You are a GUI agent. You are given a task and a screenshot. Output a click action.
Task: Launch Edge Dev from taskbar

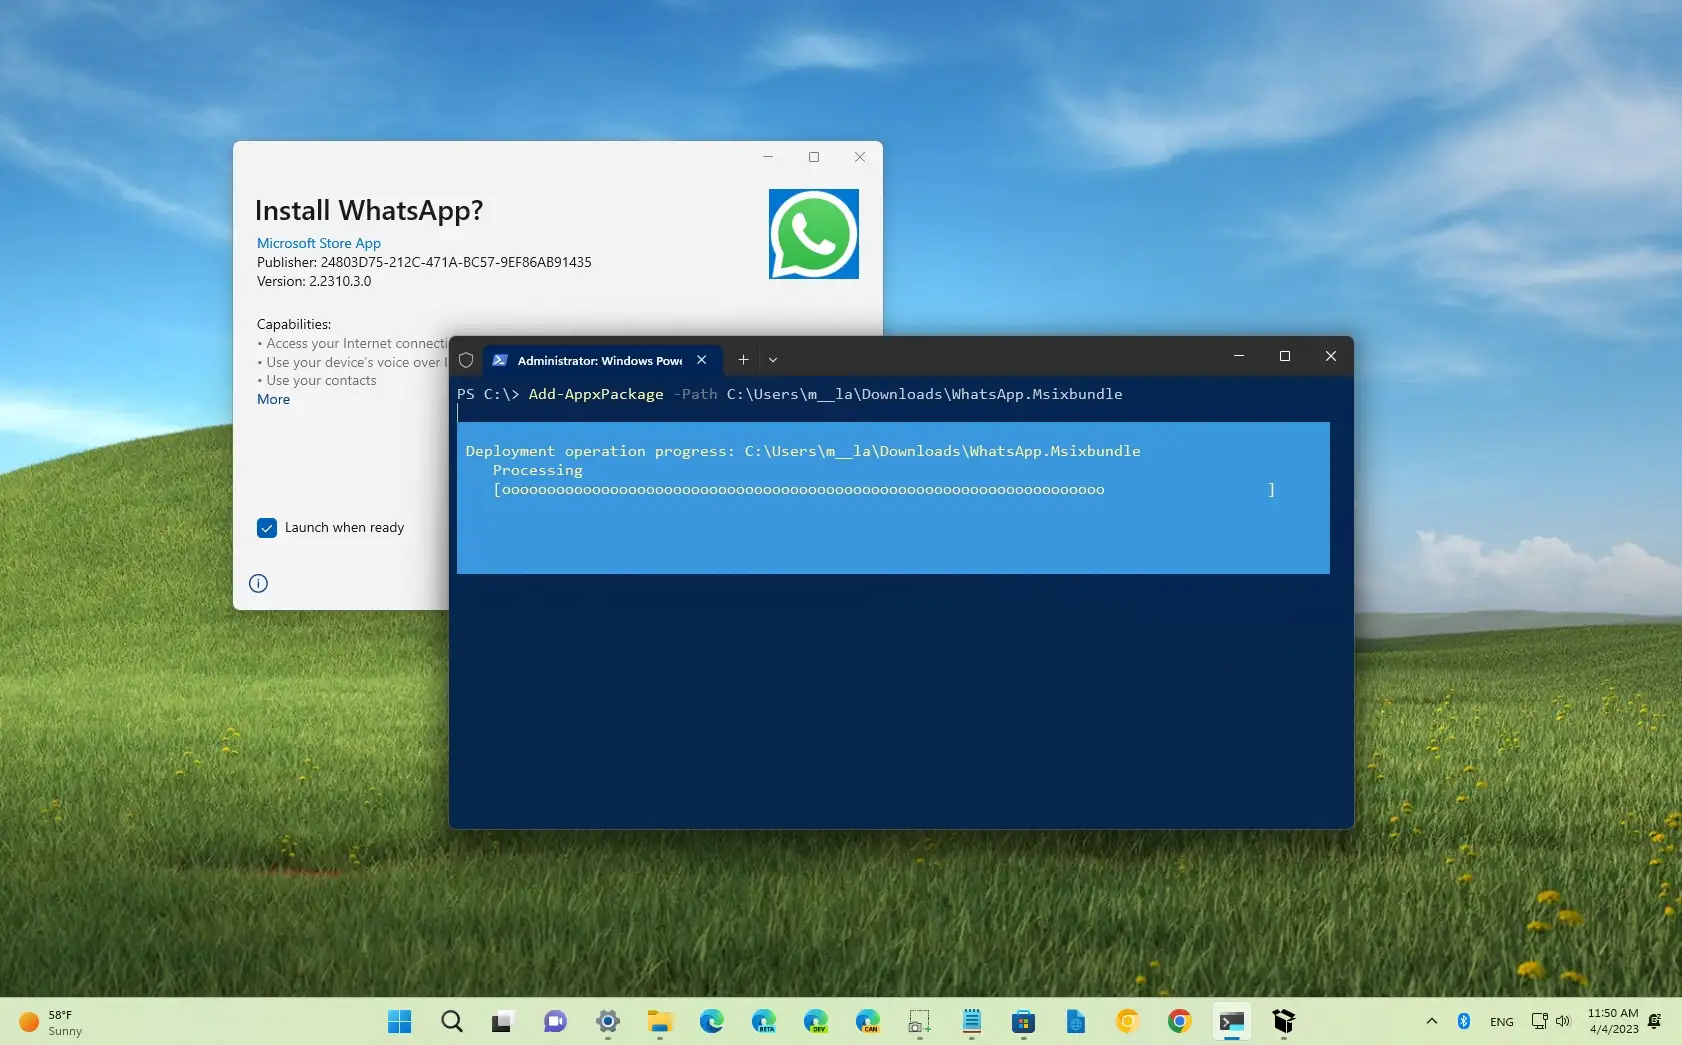(816, 1021)
